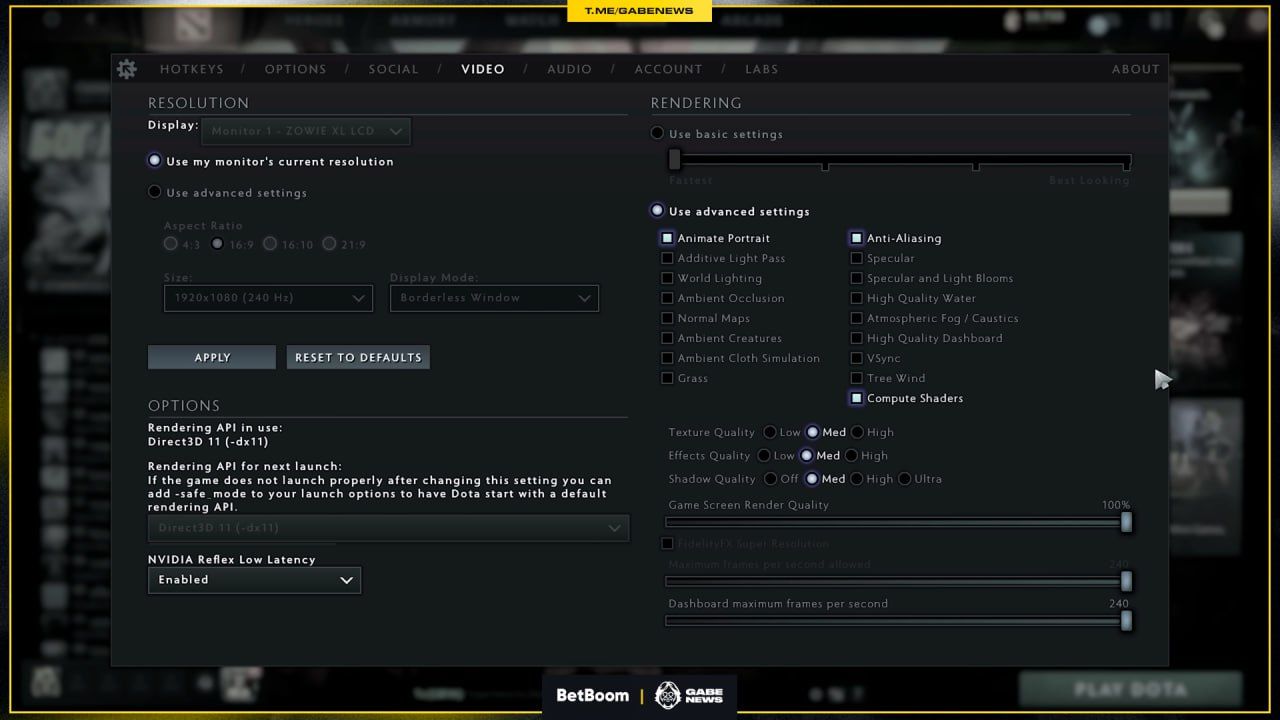
Task: Expand the resolution Size dropdown
Action: (x=268, y=298)
